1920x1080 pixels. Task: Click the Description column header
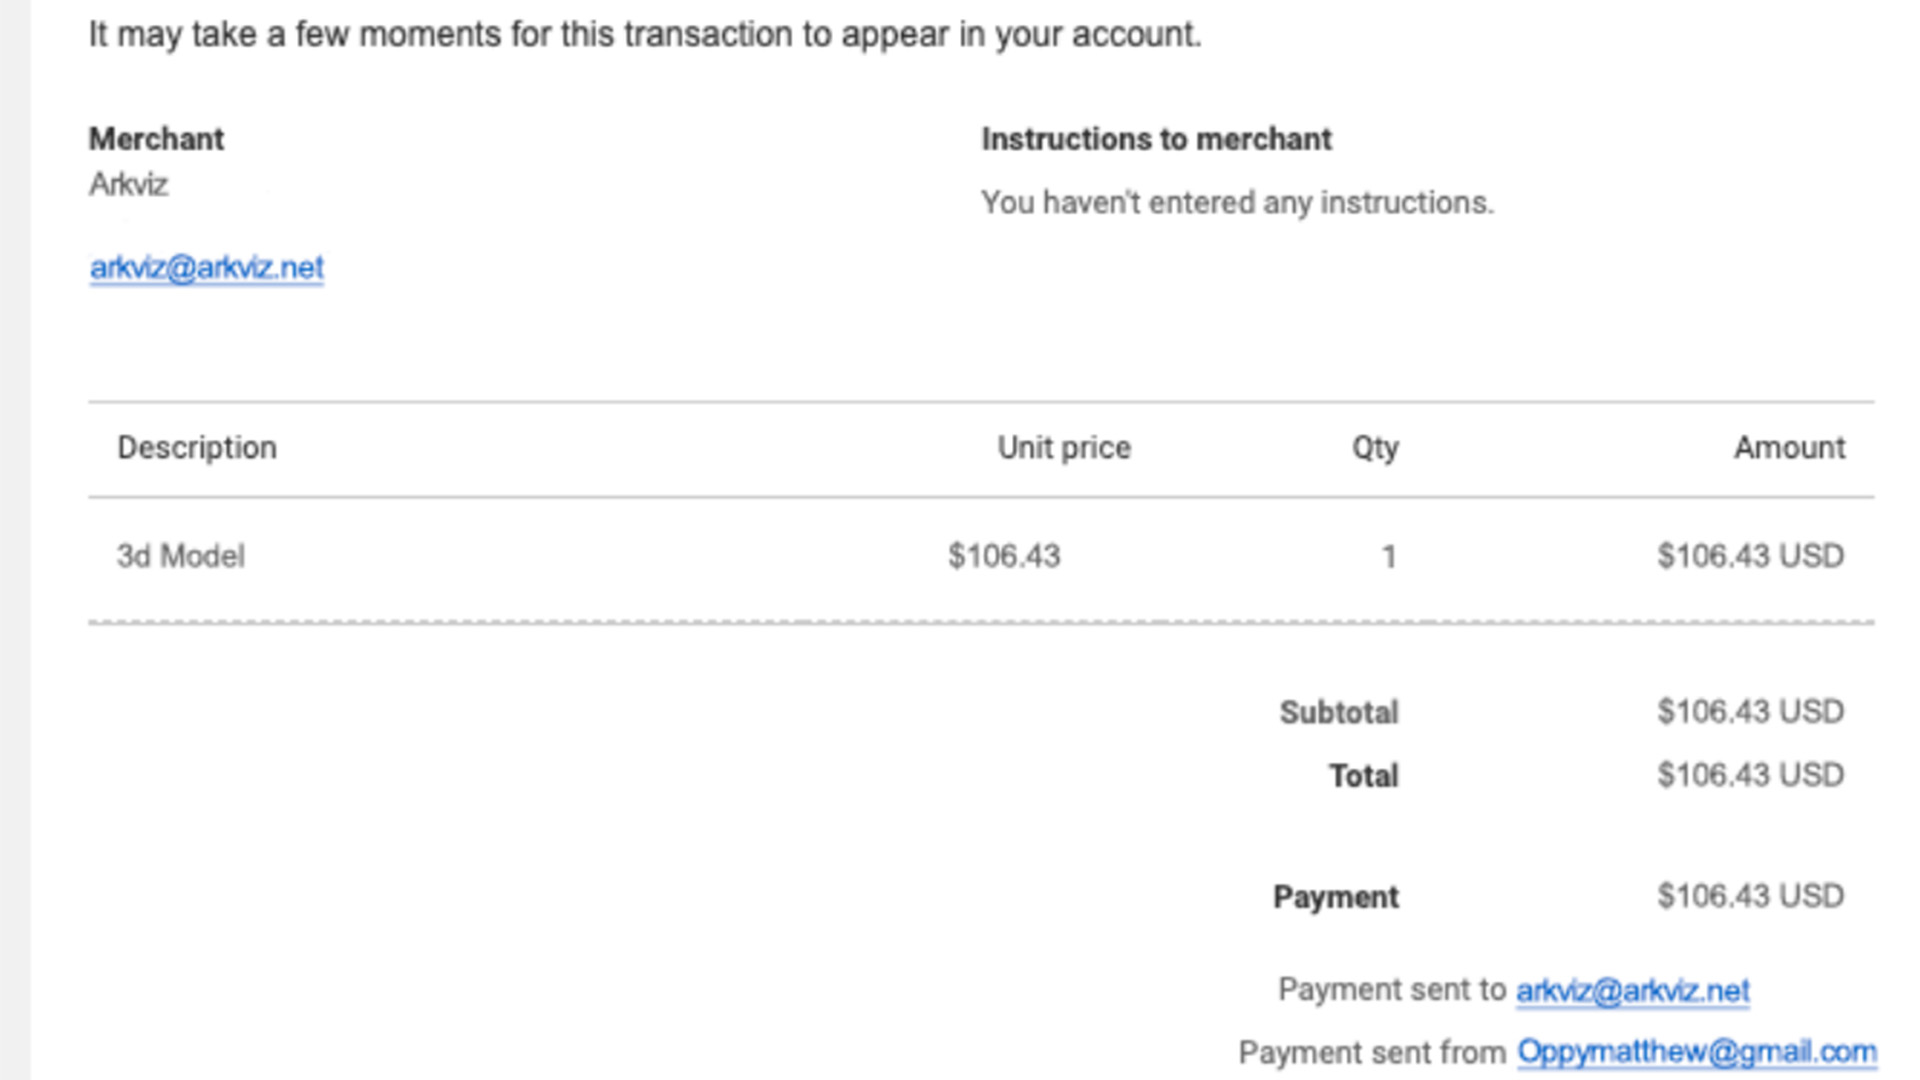pos(197,448)
